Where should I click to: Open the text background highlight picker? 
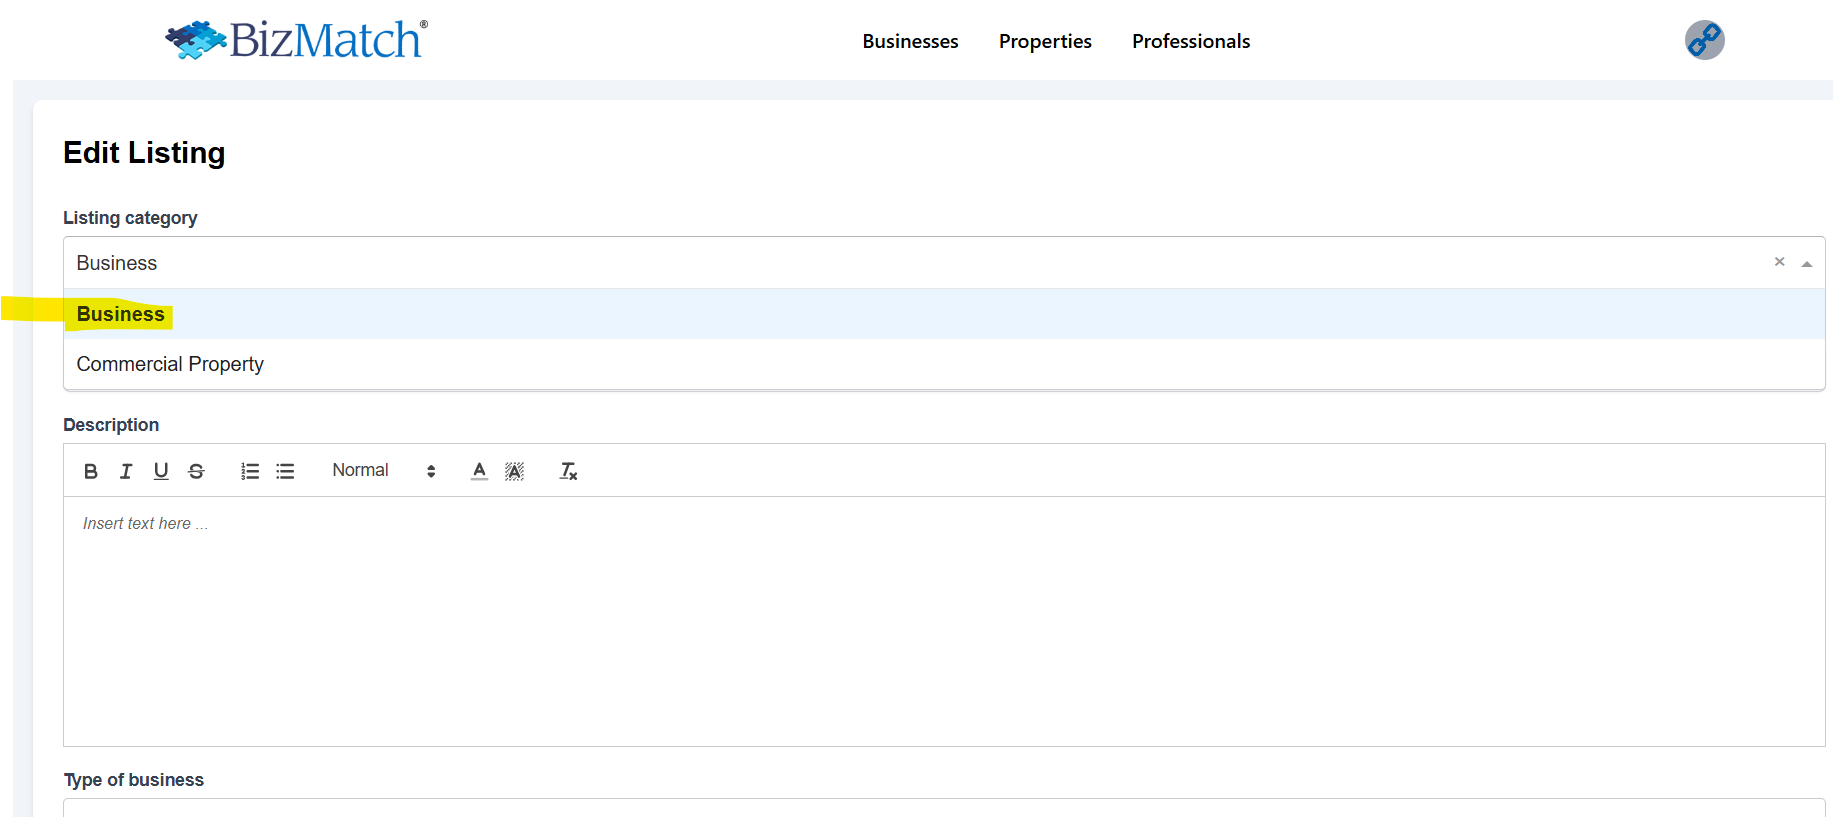[x=514, y=471]
